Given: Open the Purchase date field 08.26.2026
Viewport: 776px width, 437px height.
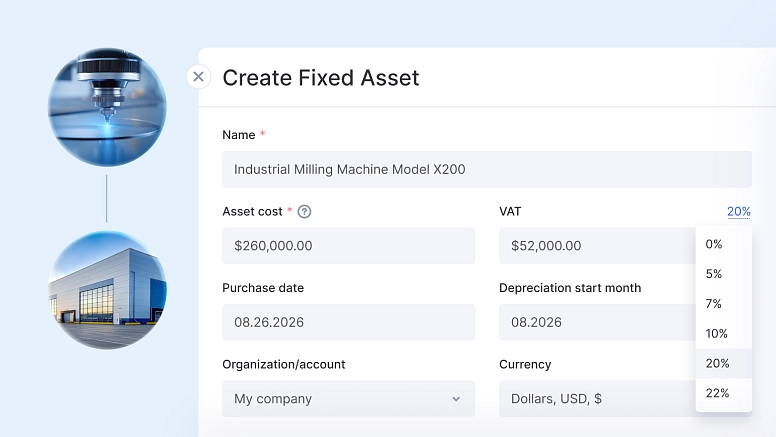Looking at the screenshot, I should pos(348,322).
